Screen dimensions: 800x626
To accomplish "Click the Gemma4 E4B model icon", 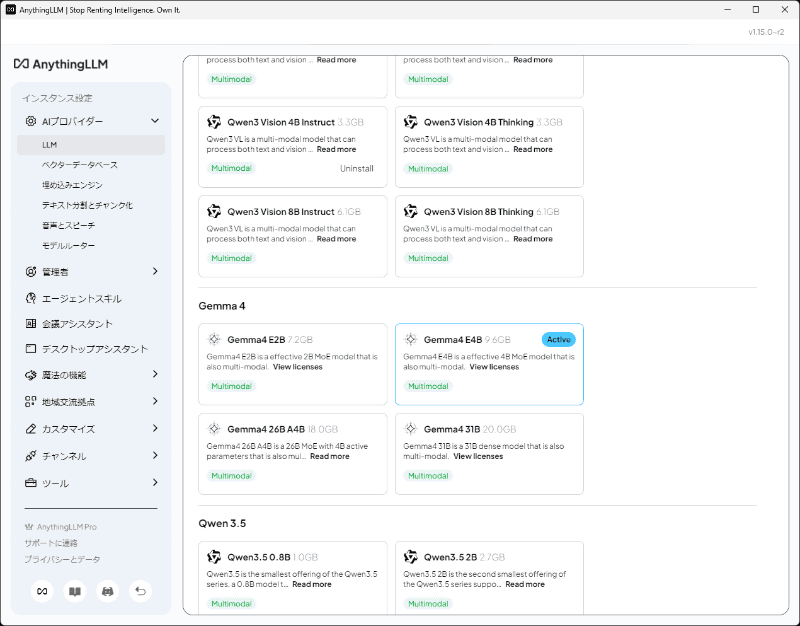I will click(x=411, y=339).
